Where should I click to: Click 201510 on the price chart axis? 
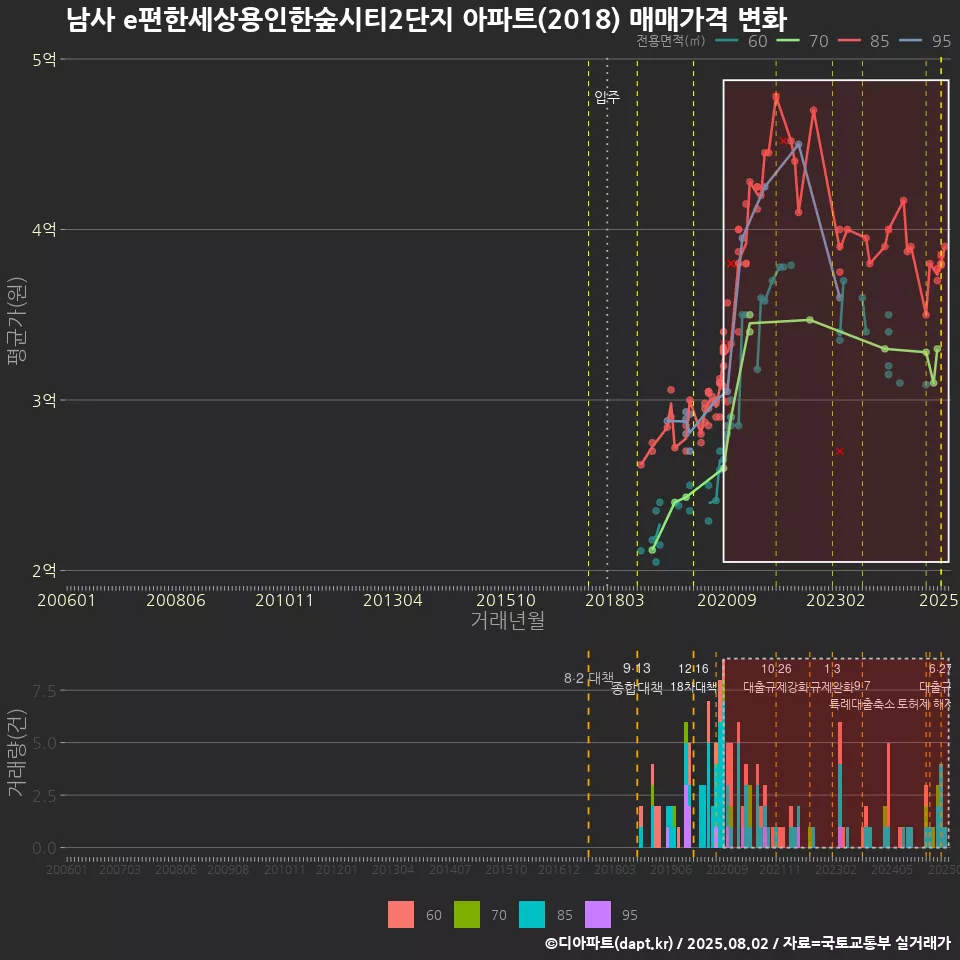click(506, 600)
